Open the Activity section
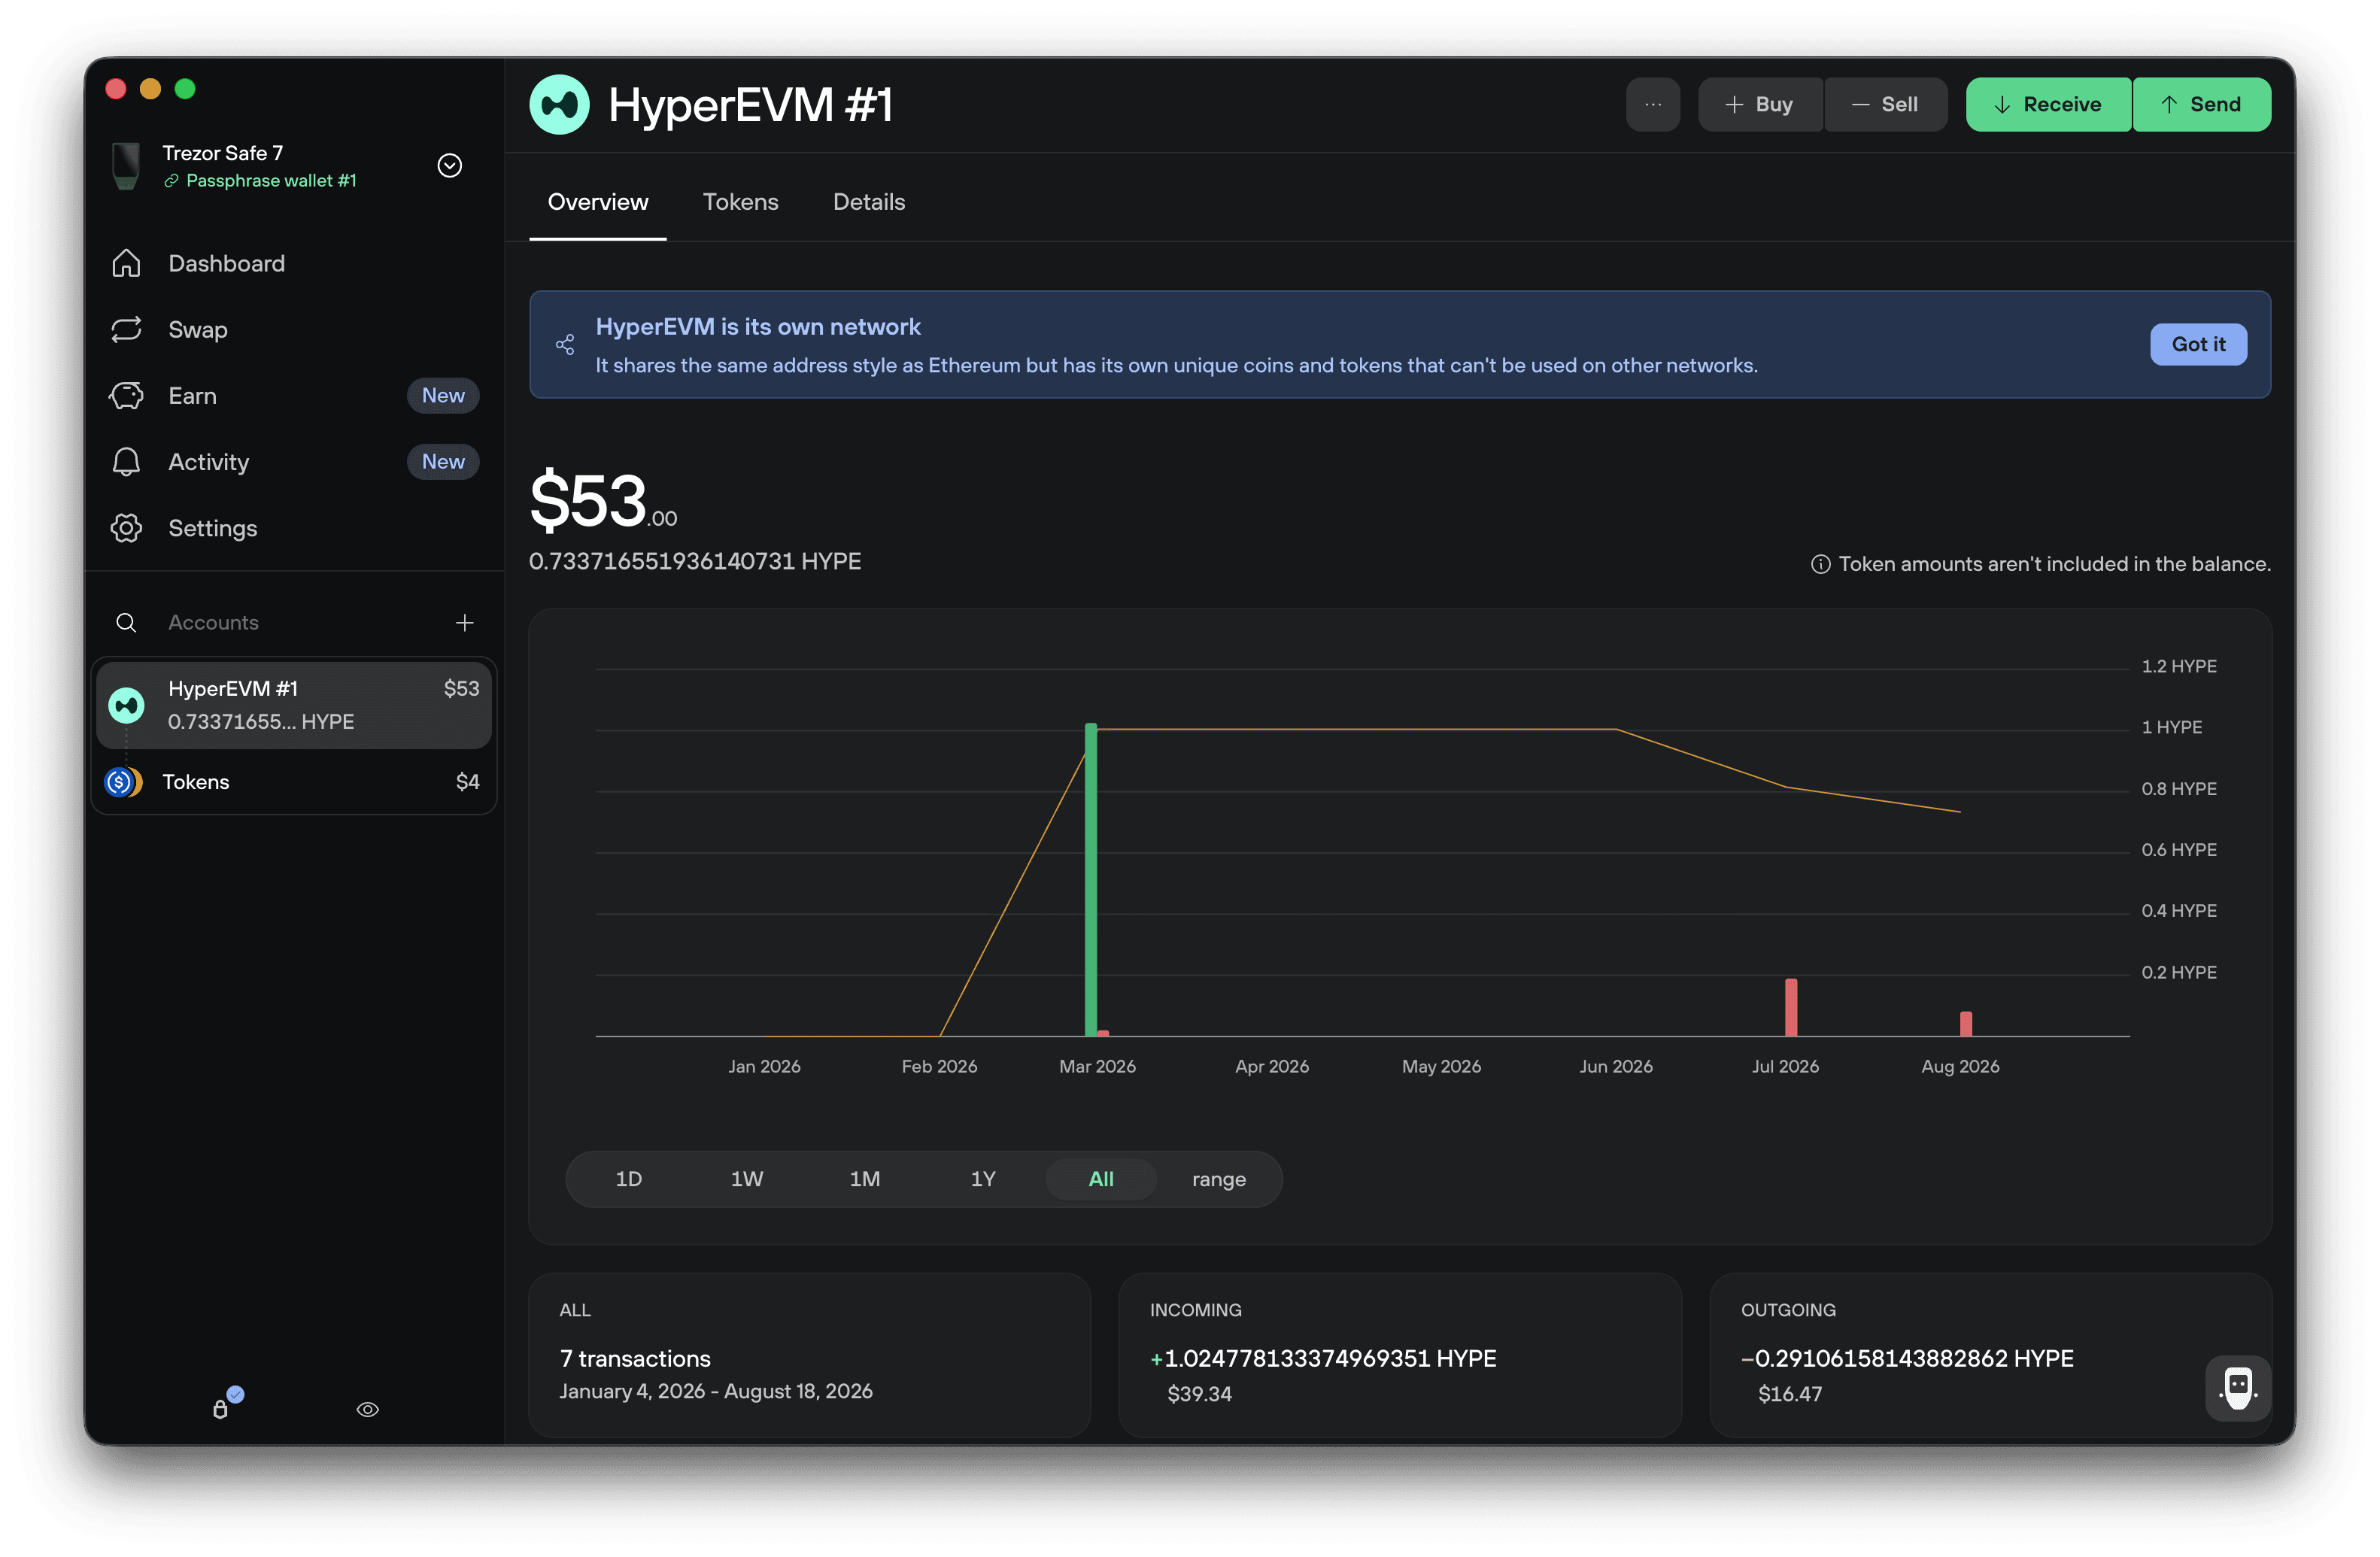 point(294,461)
